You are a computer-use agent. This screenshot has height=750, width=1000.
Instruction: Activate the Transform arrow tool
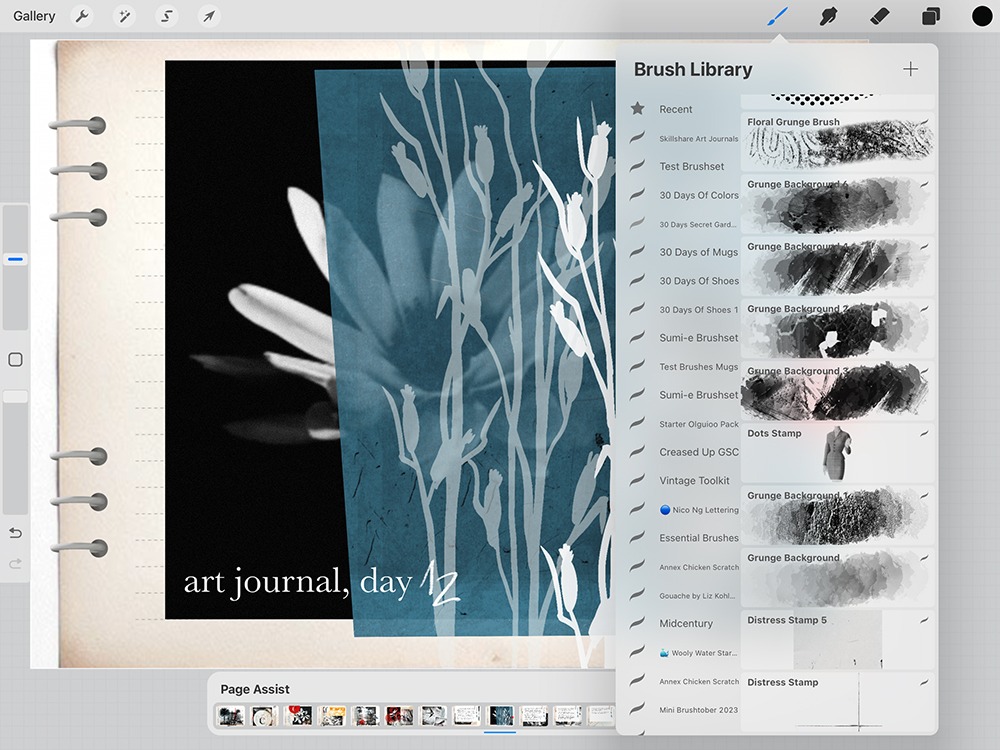[x=209, y=16]
